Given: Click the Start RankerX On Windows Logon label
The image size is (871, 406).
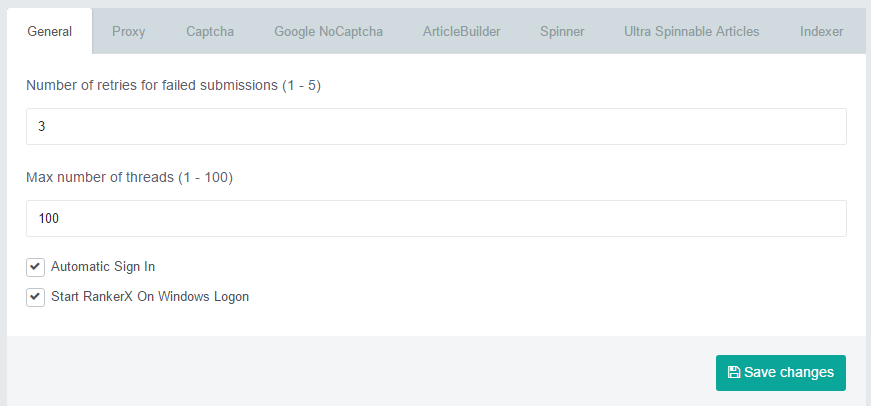Looking at the screenshot, I should click(x=150, y=297).
